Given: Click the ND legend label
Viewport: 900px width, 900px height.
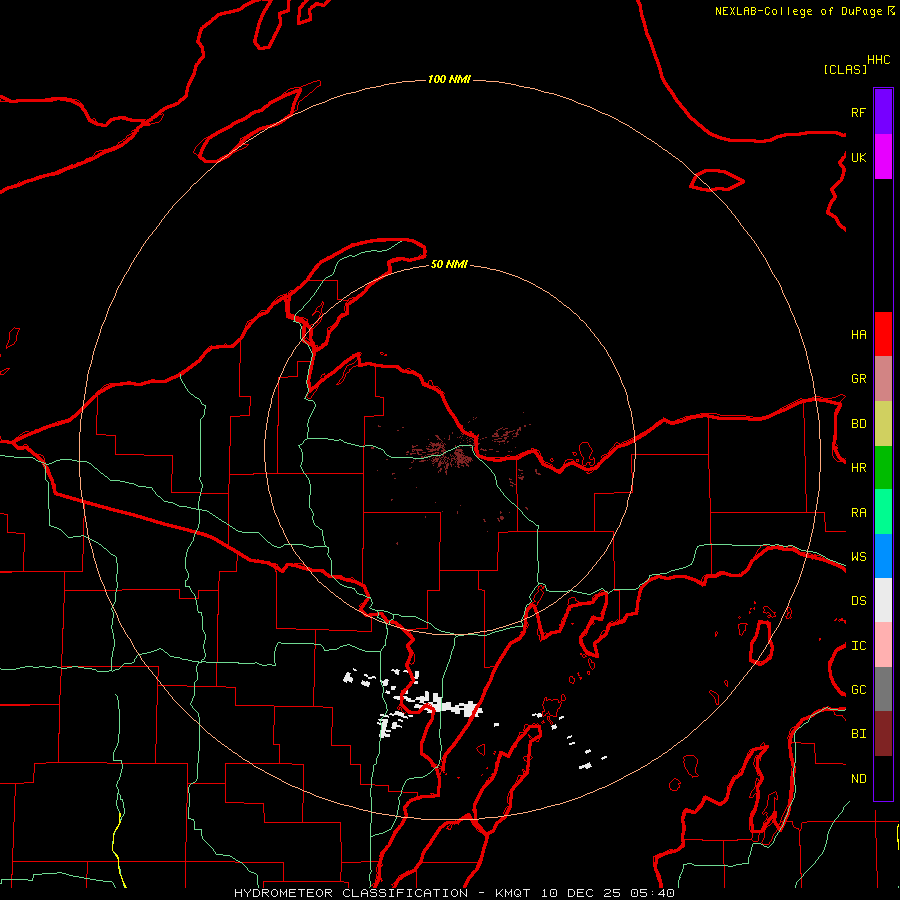Looking at the screenshot, I should [x=858, y=779].
